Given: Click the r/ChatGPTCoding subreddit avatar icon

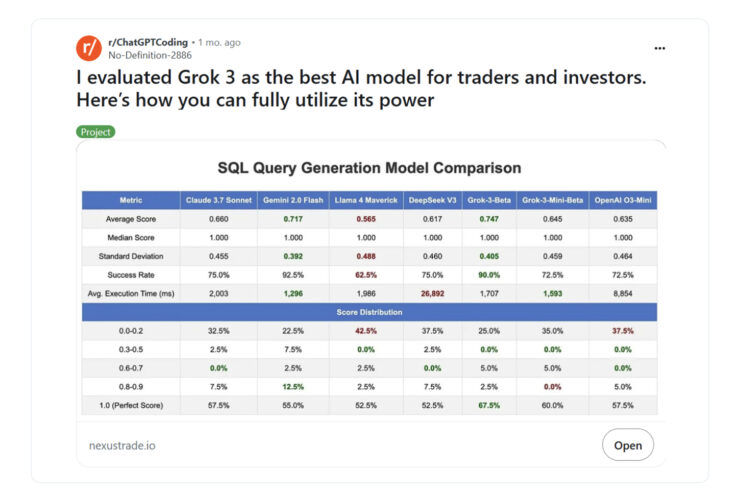Looking at the screenshot, I should pos(88,47).
